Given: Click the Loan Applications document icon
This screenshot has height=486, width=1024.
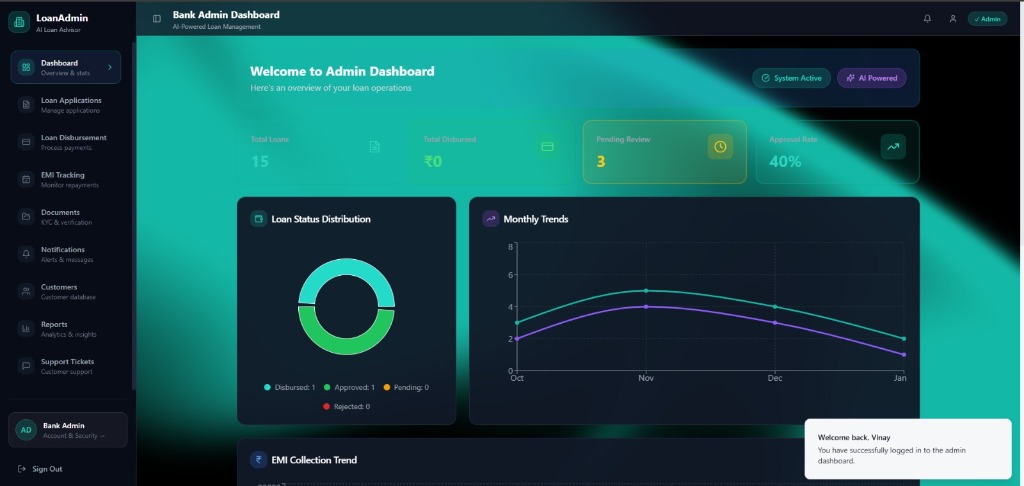Looking at the screenshot, I should 26,105.
